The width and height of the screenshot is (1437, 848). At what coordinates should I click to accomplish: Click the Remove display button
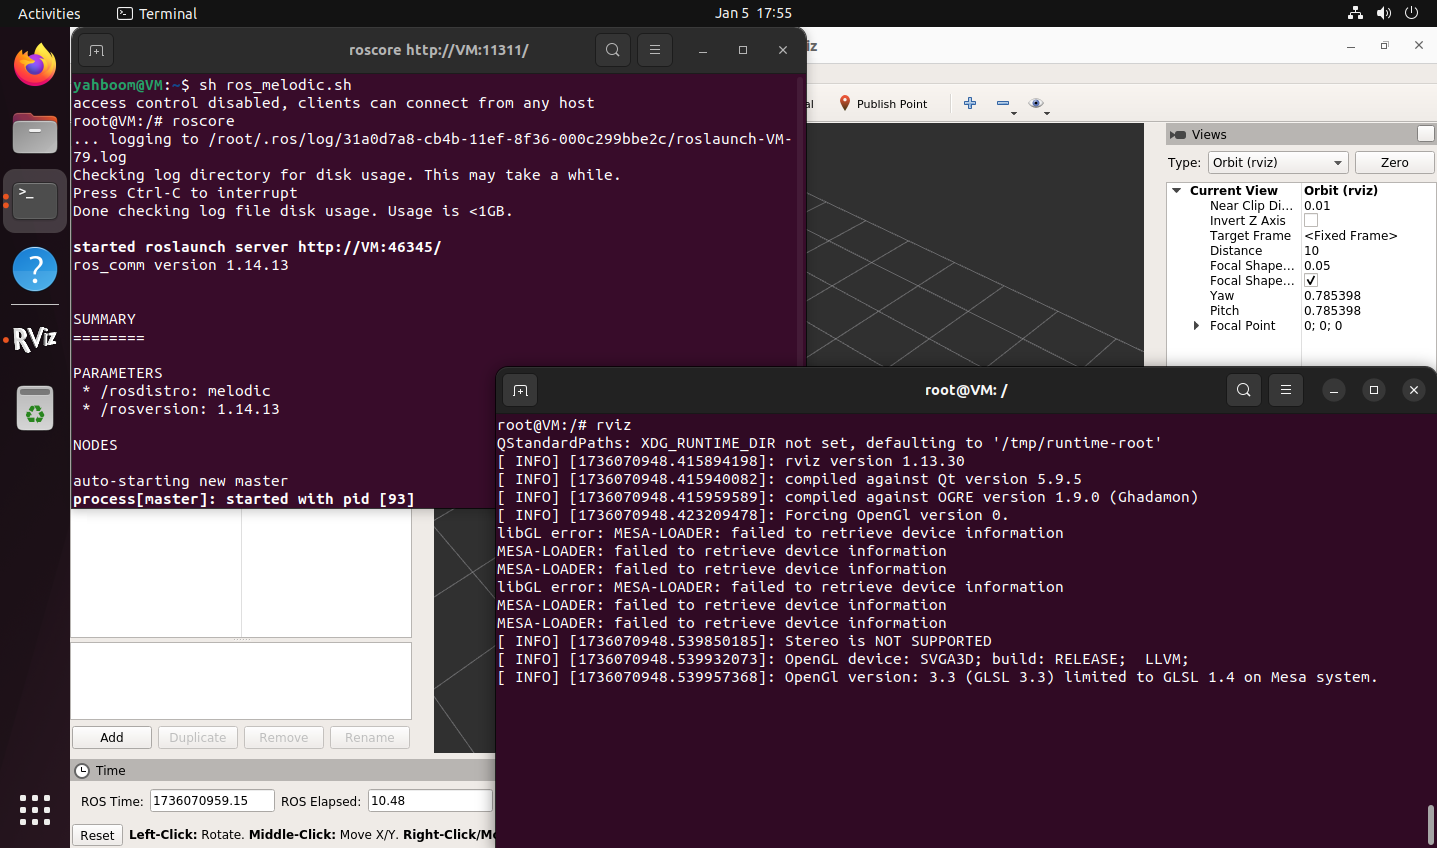coord(284,737)
